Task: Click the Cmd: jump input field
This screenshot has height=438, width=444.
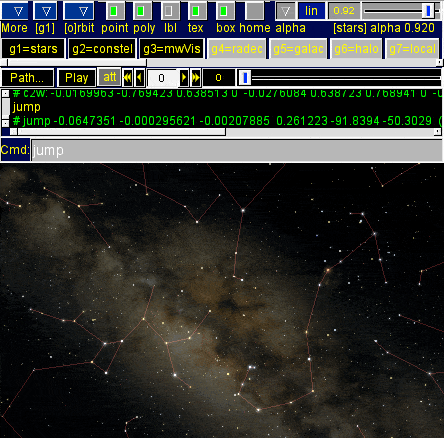Action: tap(237, 150)
